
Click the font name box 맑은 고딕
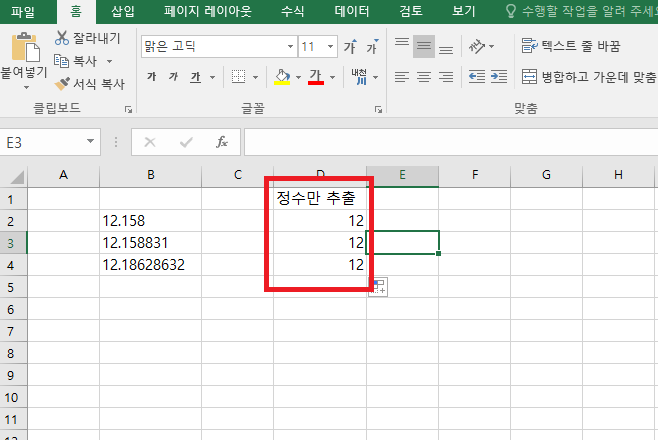[x=214, y=46]
